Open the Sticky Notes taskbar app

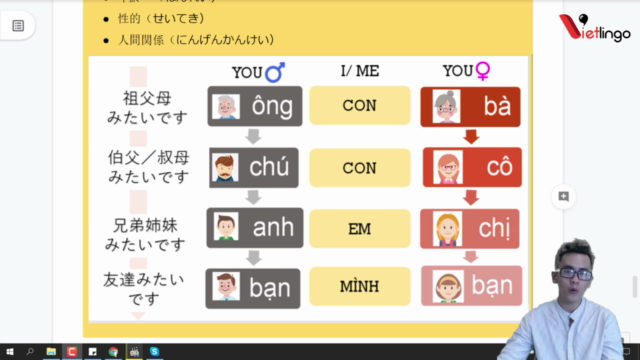coord(93,351)
